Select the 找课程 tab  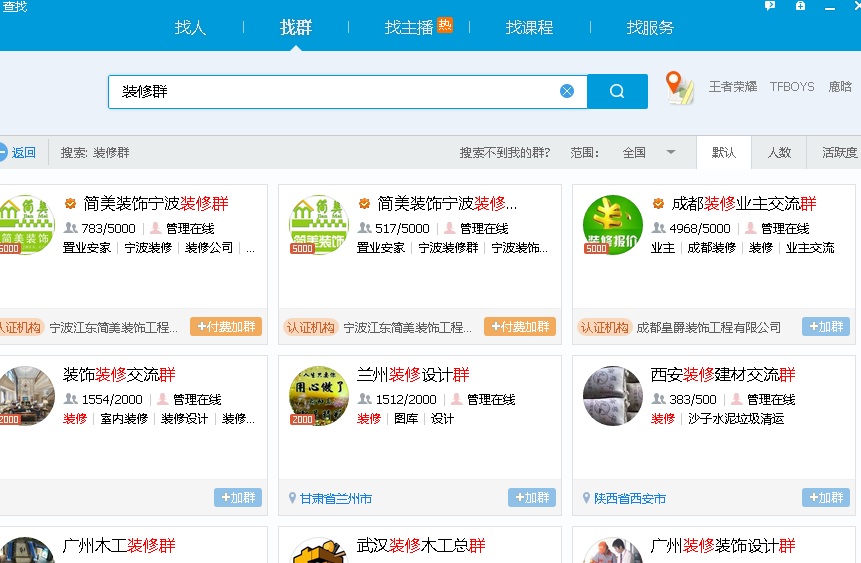pos(529,27)
